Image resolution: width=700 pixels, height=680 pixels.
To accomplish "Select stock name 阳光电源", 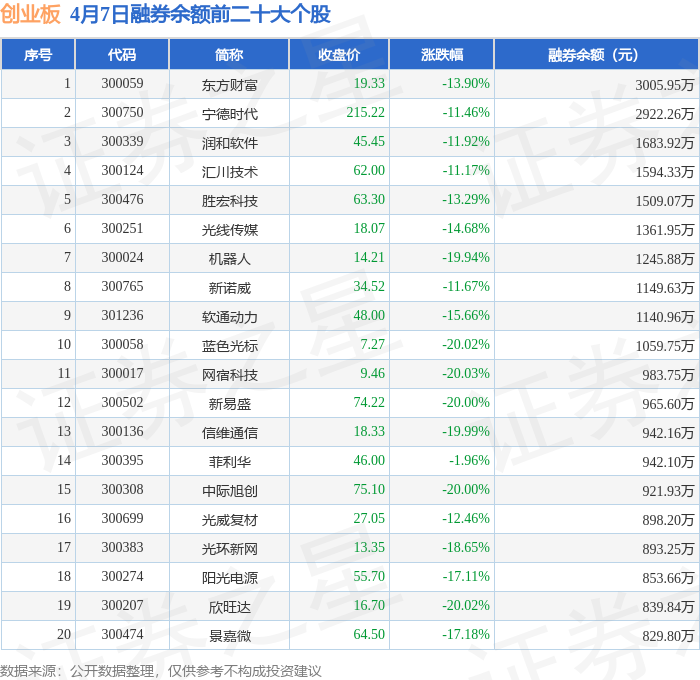I will point(229,578).
